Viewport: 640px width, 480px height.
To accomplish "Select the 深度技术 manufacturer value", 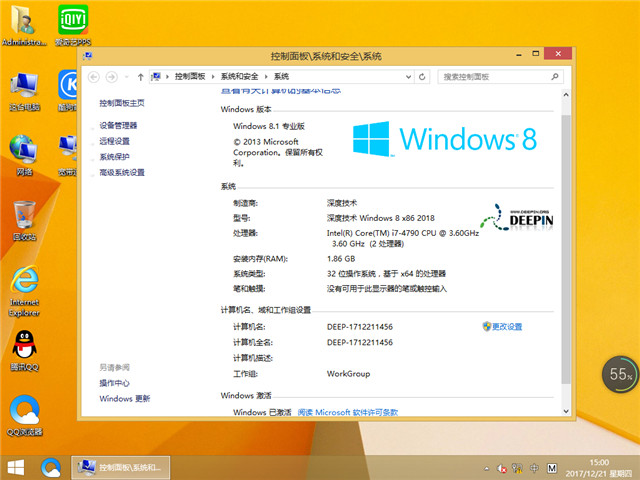I will click(342, 203).
